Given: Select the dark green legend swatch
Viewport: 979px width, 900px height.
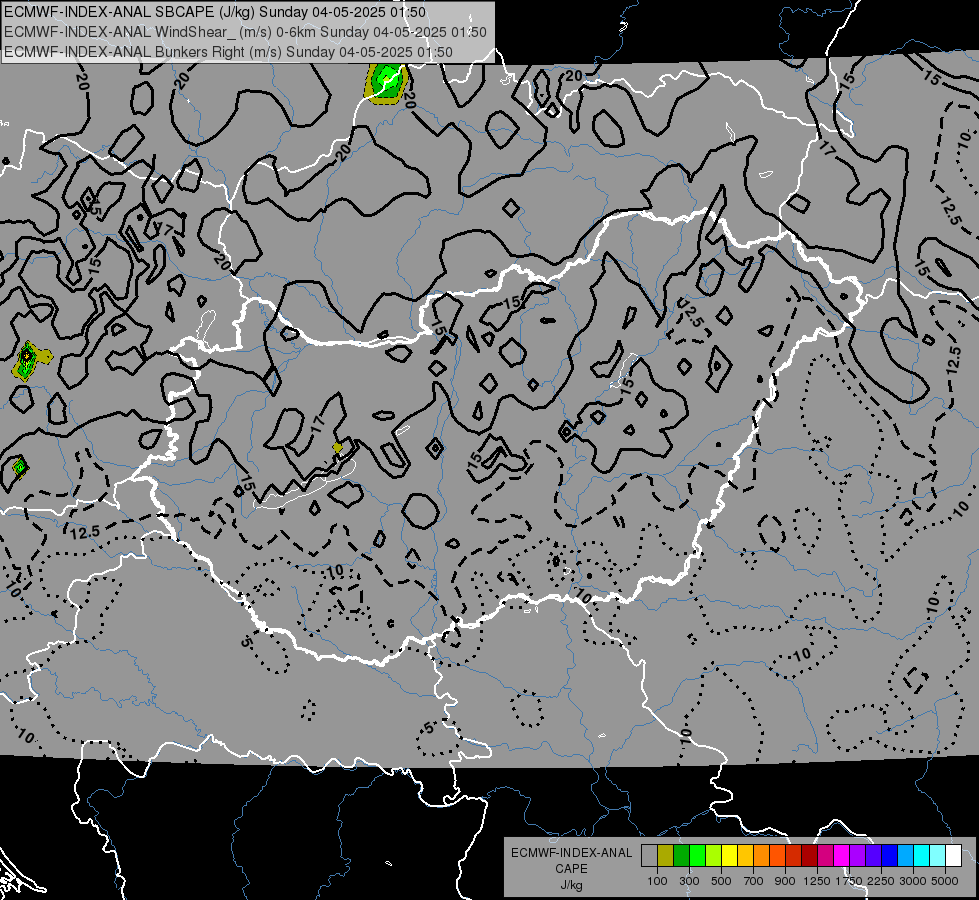Looking at the screenshot, I should tap(681, 856).
